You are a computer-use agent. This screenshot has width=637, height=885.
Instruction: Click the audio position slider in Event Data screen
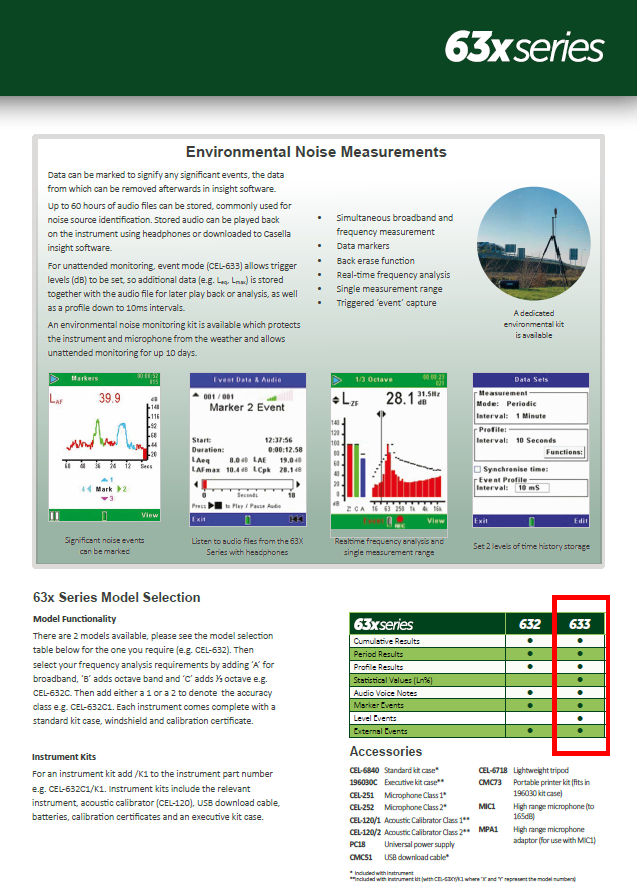(x=247, y=484)
